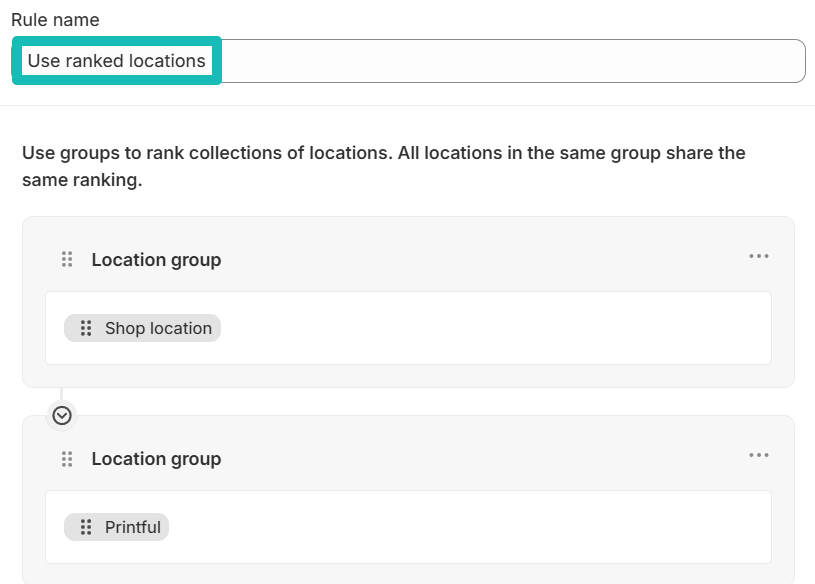The image size is (815, 584).
Task: Select the Shop location chip
Action: (142, 327)
